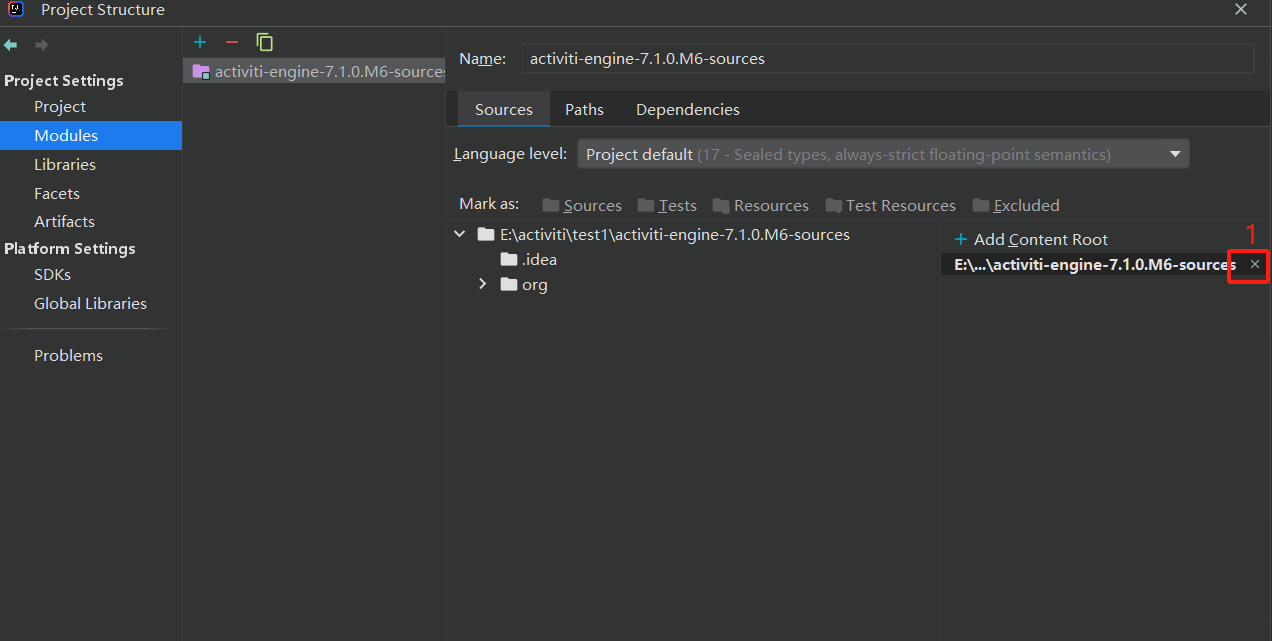The width and height of the screenshot is (1272, 641).
Task: Click Add Content Root
Action: point(1031,239)
